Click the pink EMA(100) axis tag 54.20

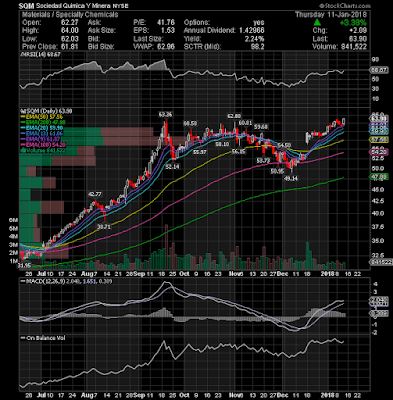tap(379, 152)
